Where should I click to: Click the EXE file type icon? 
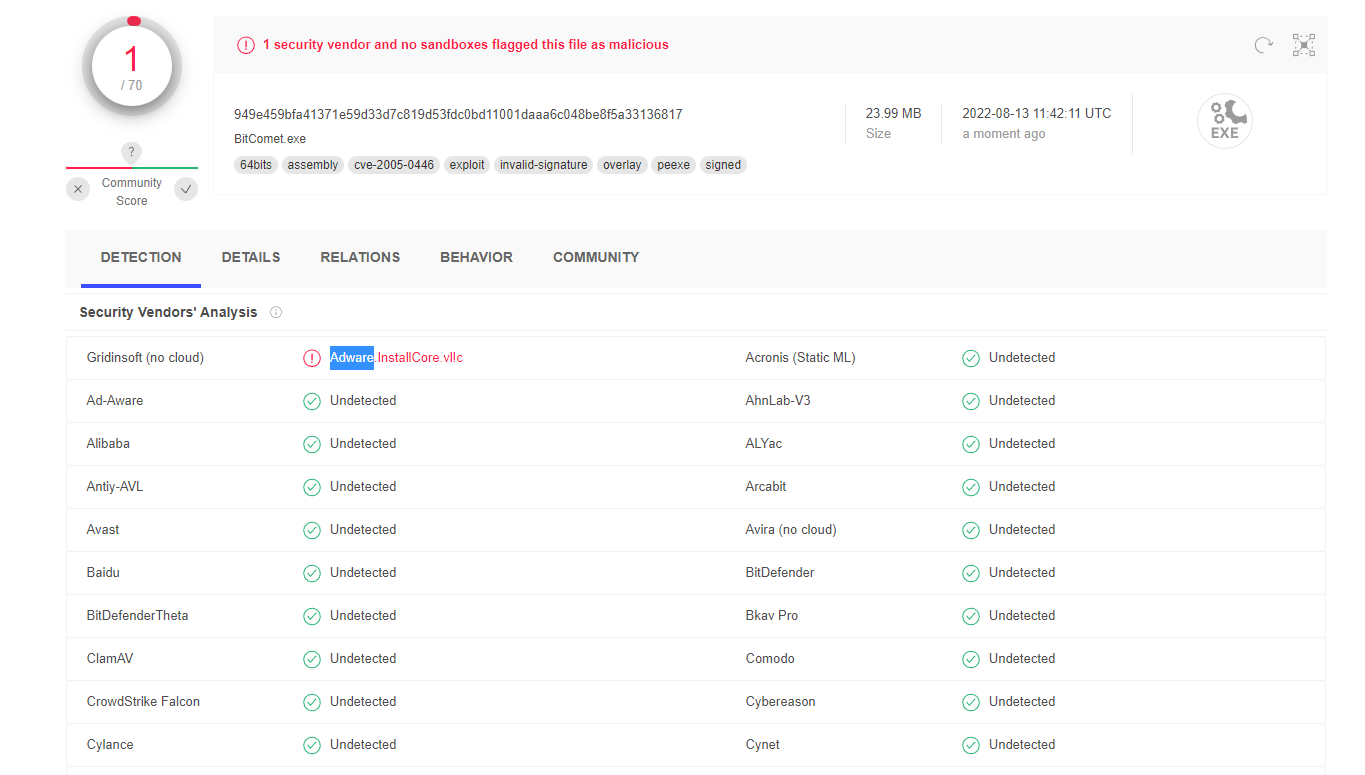(x=1224, y=122)
